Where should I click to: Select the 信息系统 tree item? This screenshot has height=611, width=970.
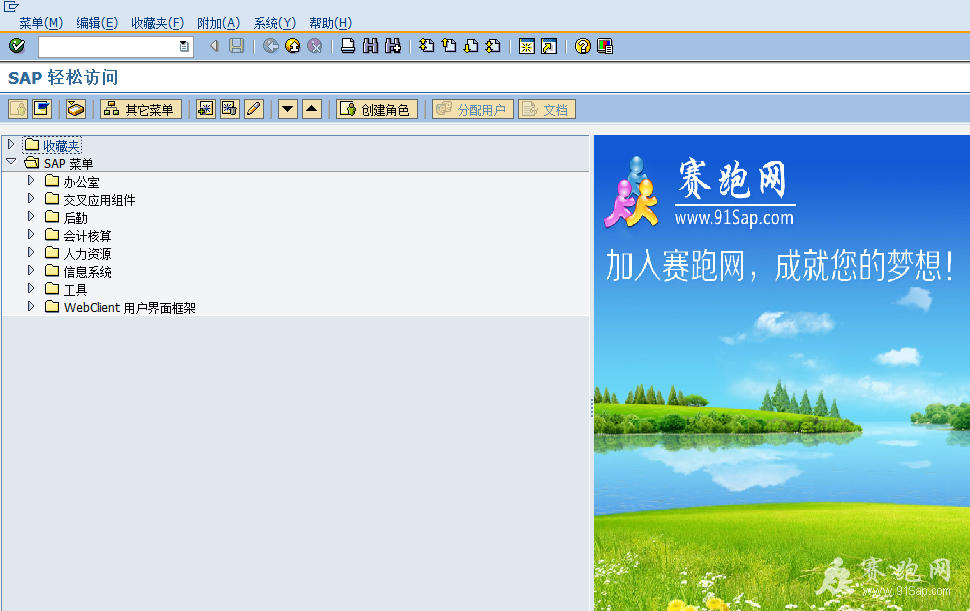point(87,271)
